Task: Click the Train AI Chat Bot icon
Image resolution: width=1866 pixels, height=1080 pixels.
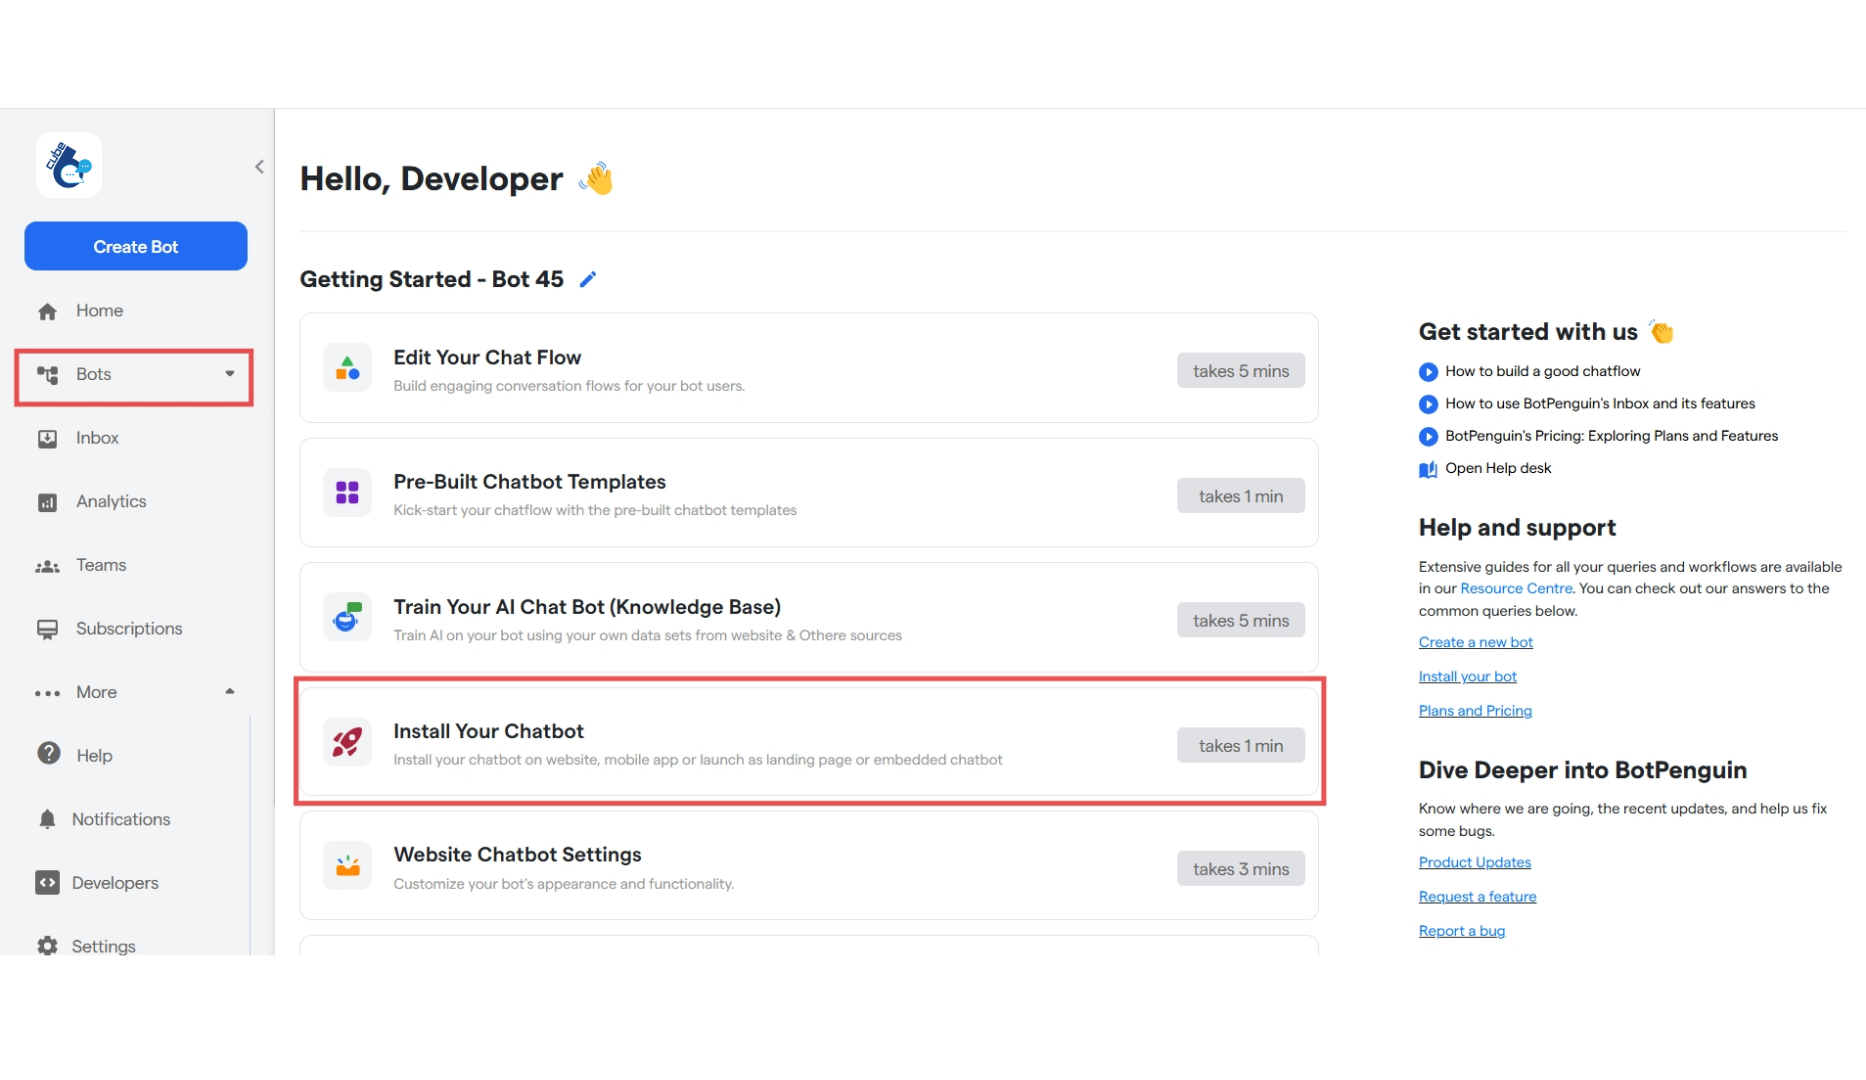Action: click(347, 617)
